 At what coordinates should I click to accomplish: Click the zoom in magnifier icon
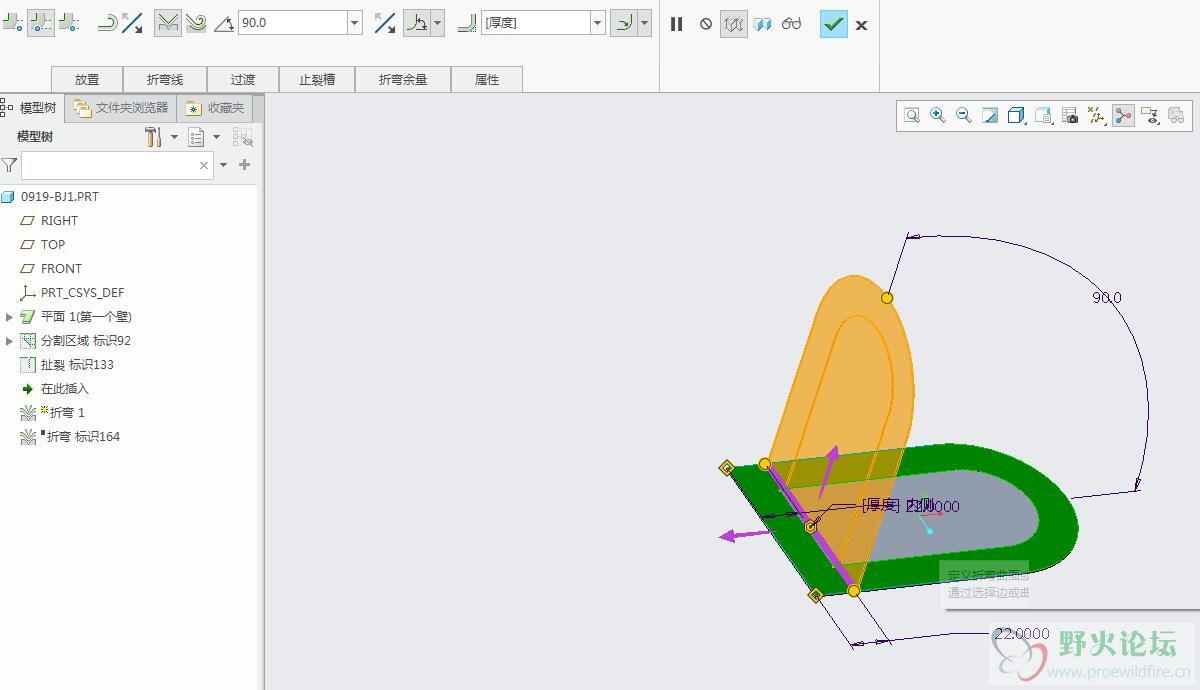pyautogui.click(x=938, y=115)
